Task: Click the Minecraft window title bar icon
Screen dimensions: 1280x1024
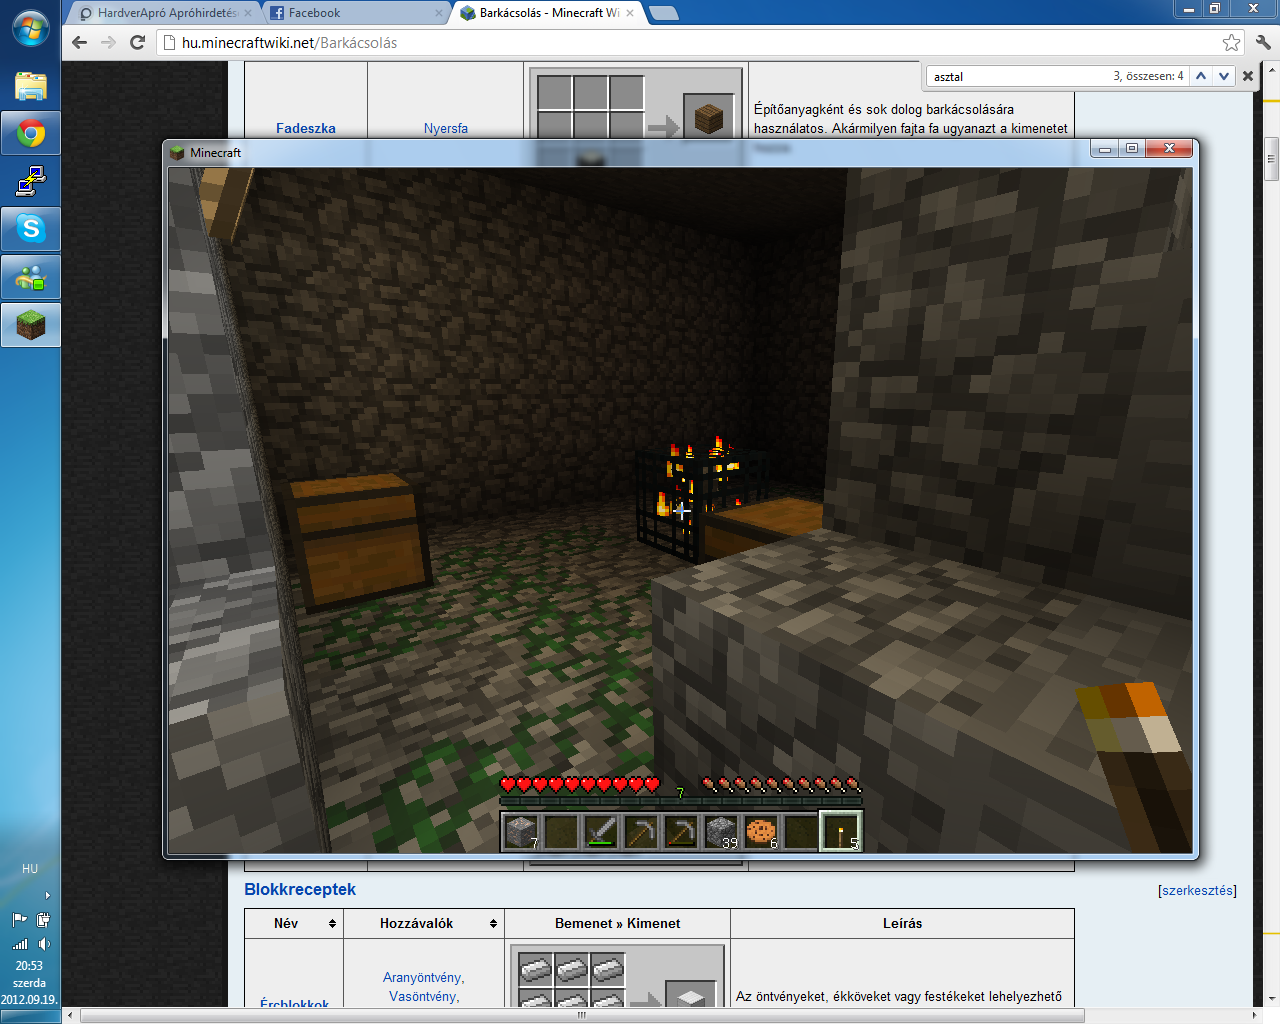Action: coord(177,153)
